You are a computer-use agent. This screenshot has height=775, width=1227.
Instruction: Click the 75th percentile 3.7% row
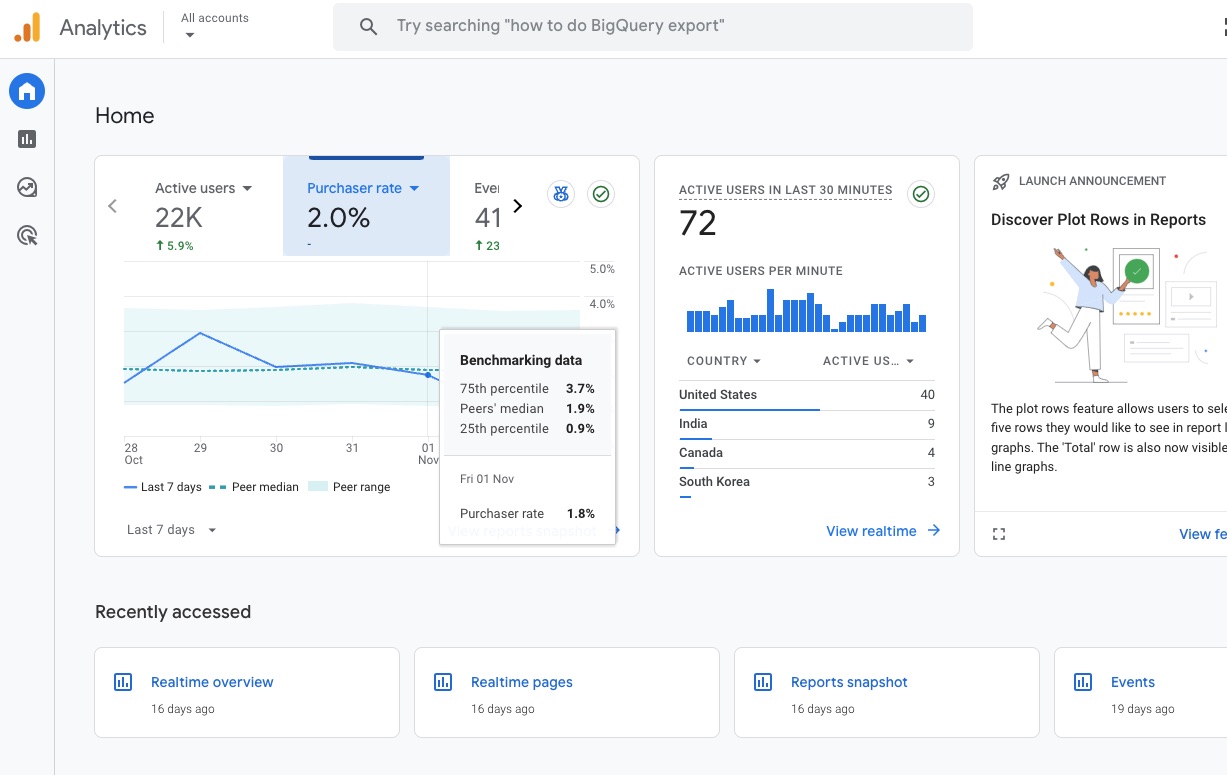[x=527, y=388]
